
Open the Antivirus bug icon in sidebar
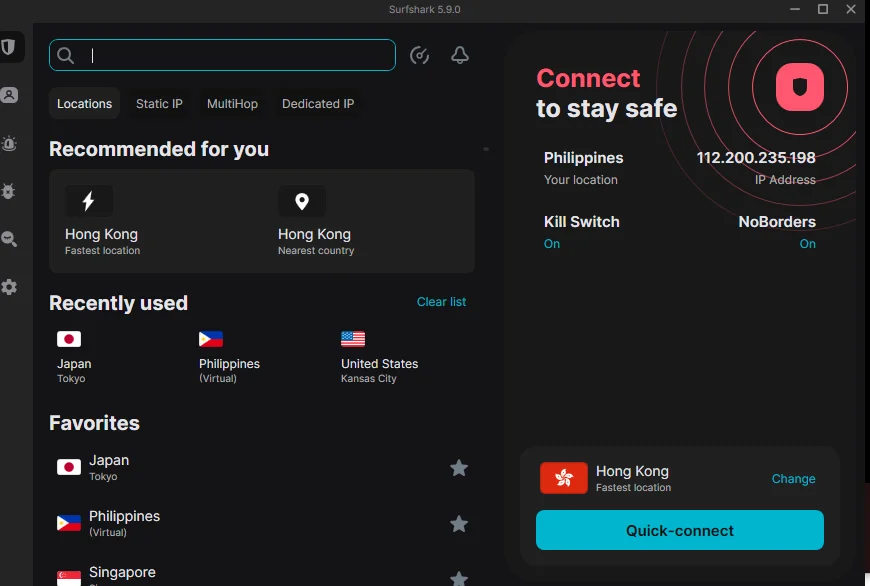8,191
